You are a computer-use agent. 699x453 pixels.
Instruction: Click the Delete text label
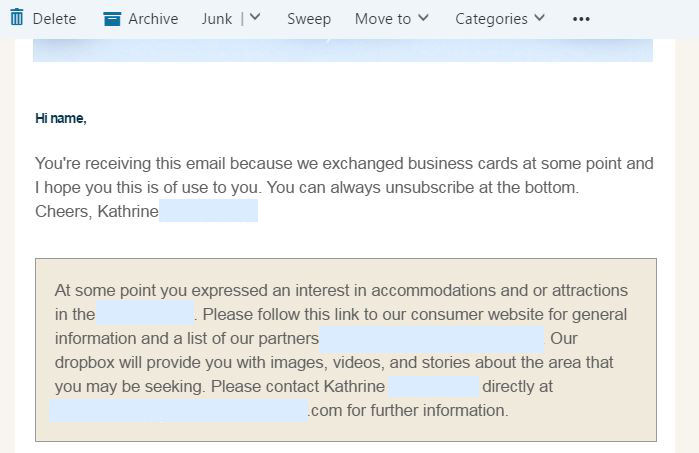(x=54, y=19)
